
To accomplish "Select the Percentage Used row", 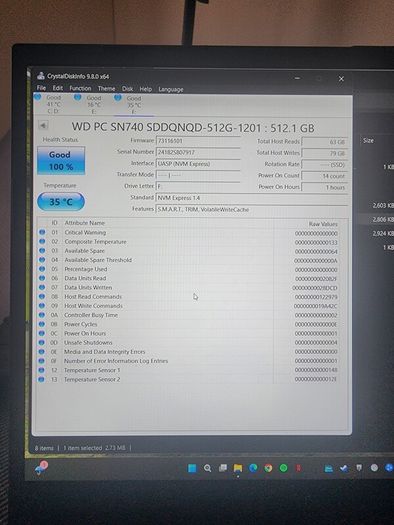I will [188, 269].
